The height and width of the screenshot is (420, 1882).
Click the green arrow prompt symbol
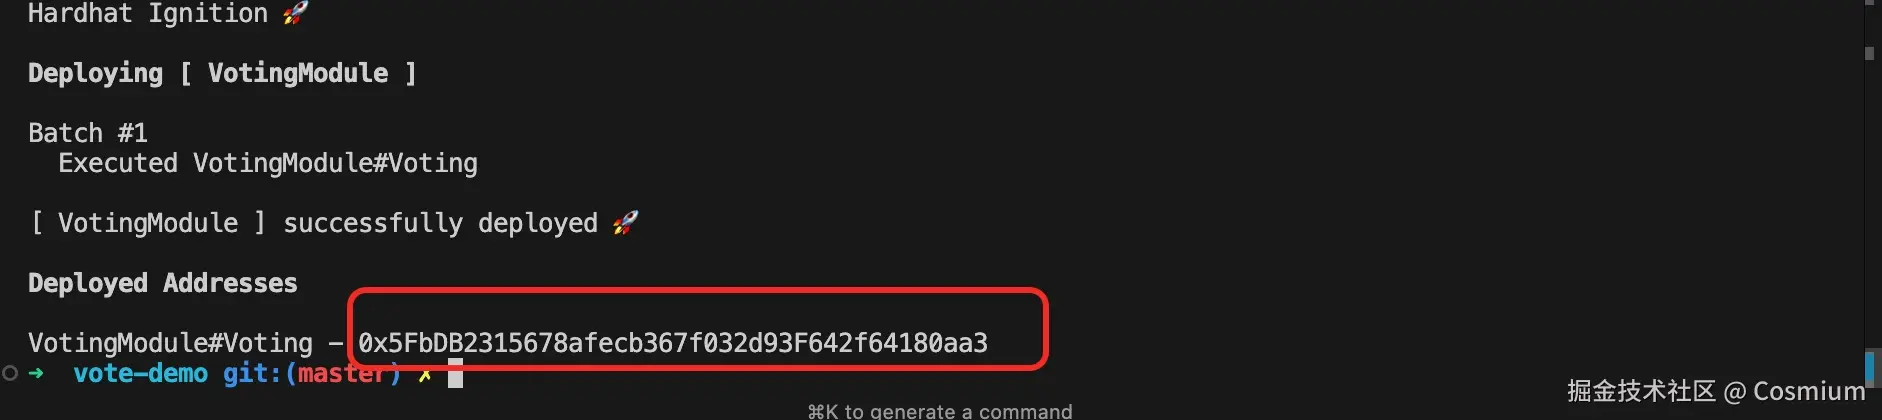(36, 373)
